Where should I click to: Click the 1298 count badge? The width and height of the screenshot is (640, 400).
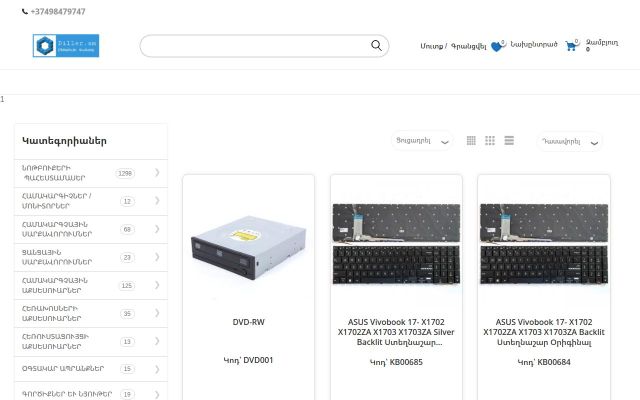[125, 173]
